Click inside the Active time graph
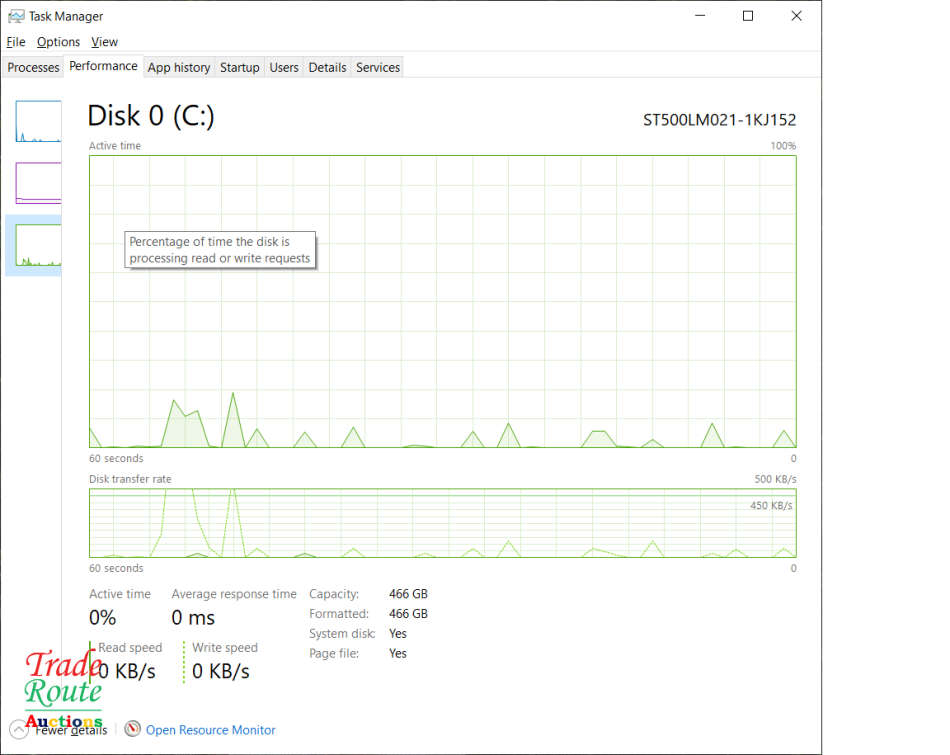The width and height of the screenshot is (950, 755). pos(500,300)
